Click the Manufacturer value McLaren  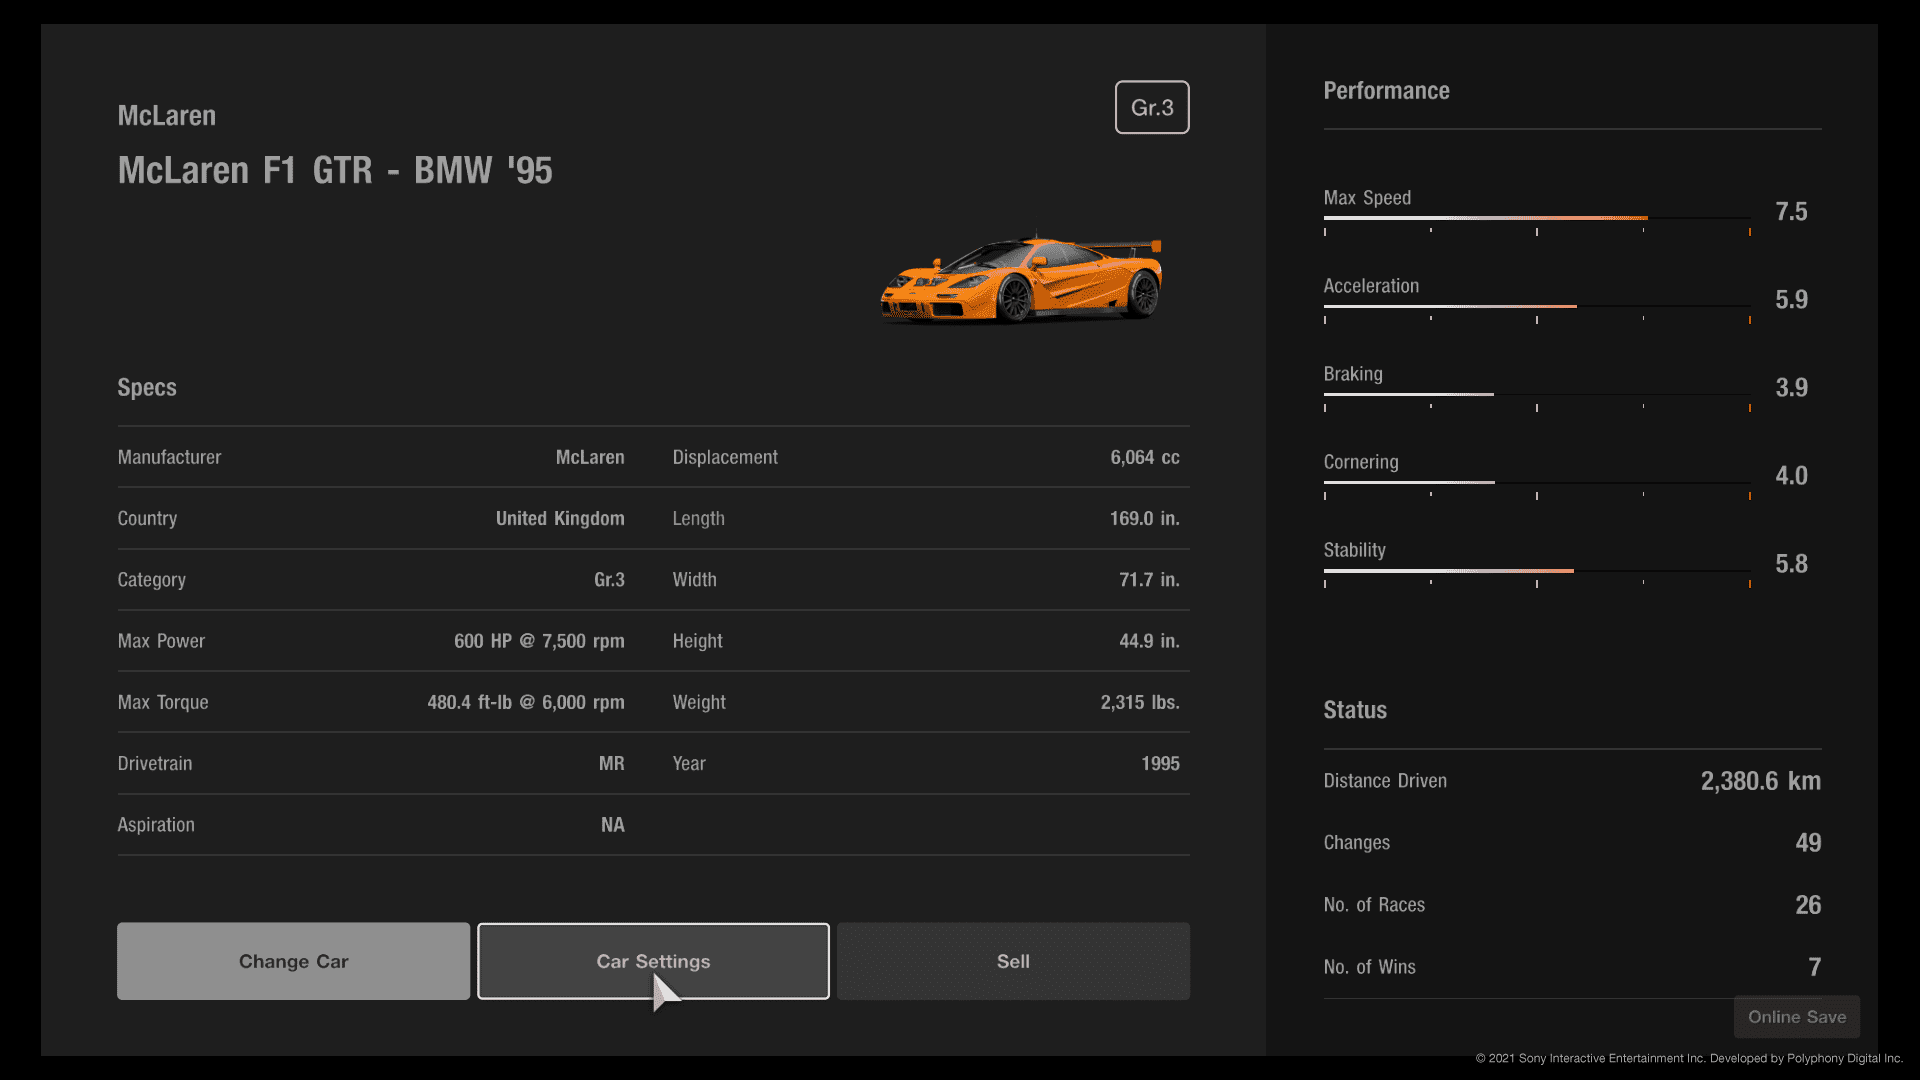pyautogui.click(x=590, y=457)
